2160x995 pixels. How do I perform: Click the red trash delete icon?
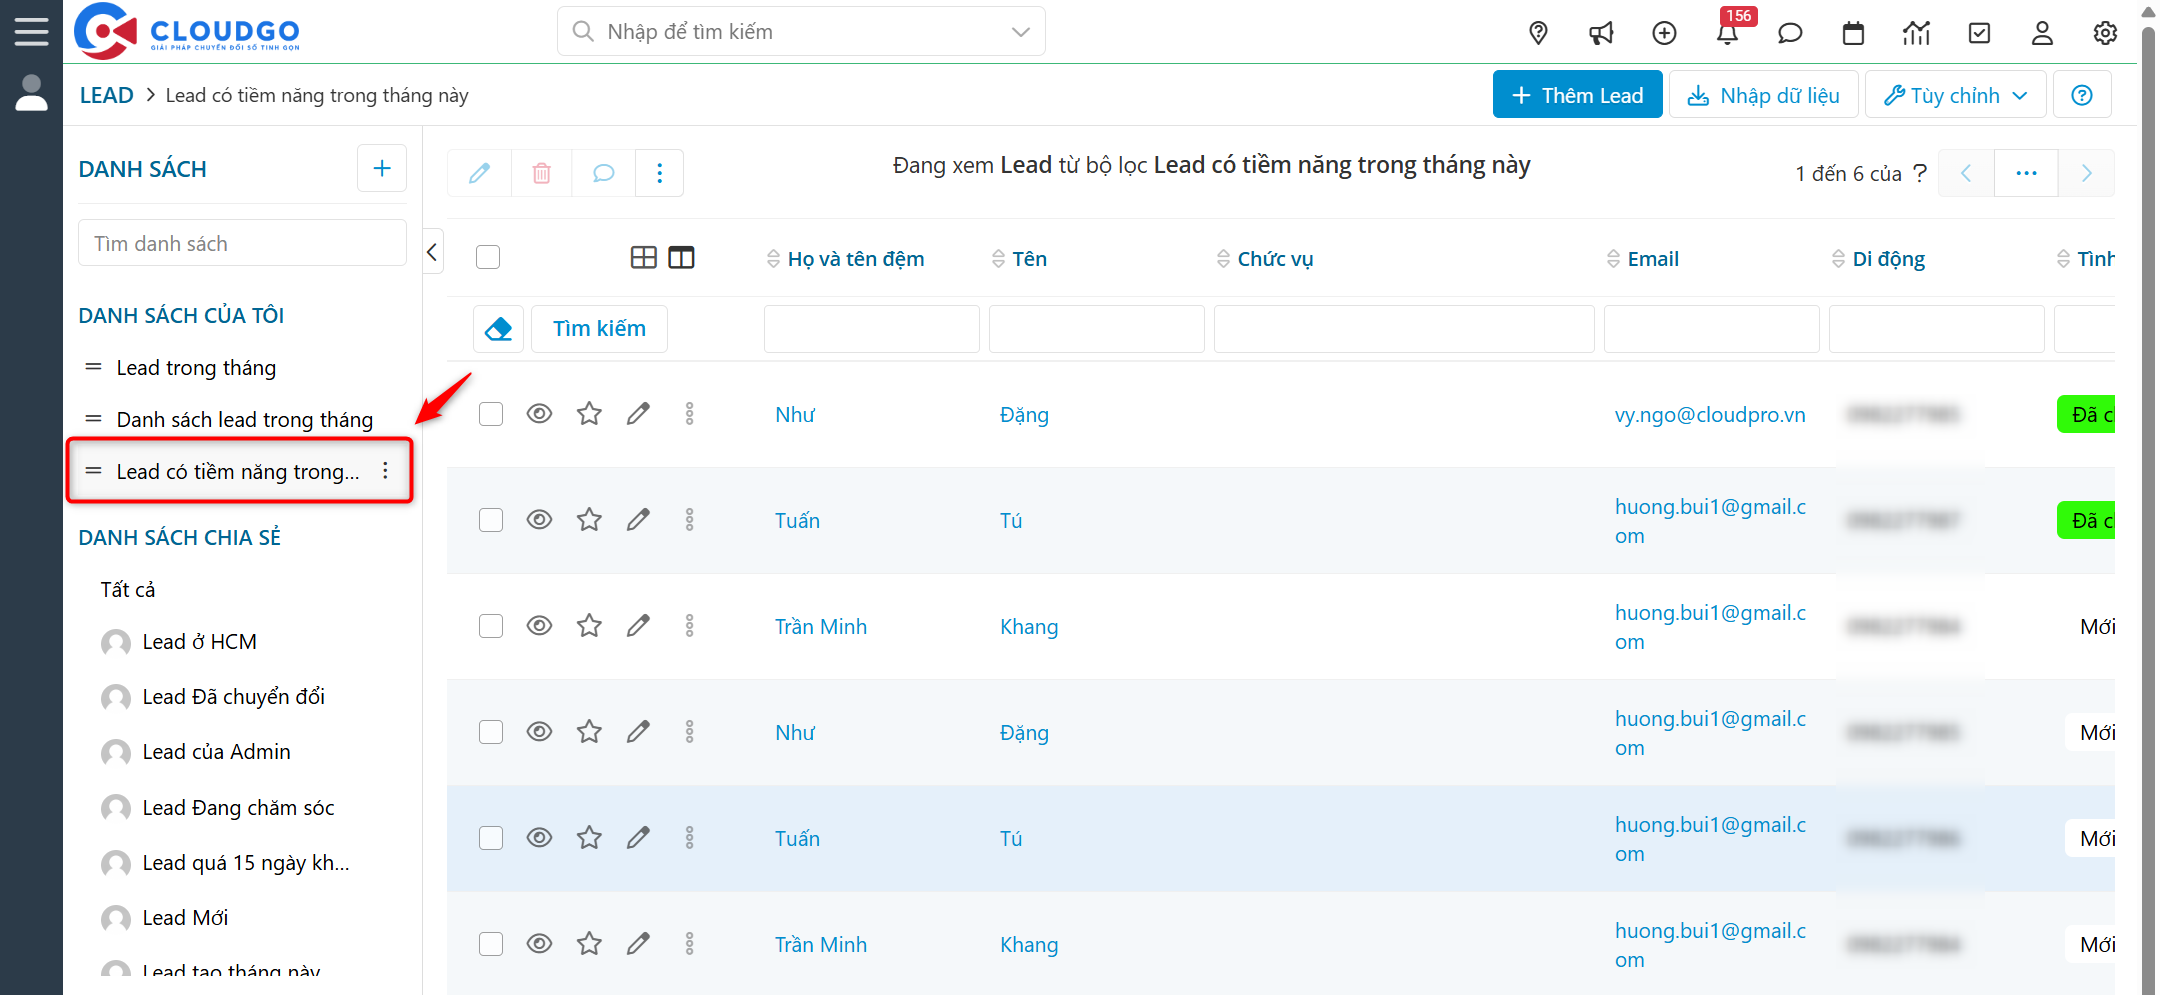[541, 173]
